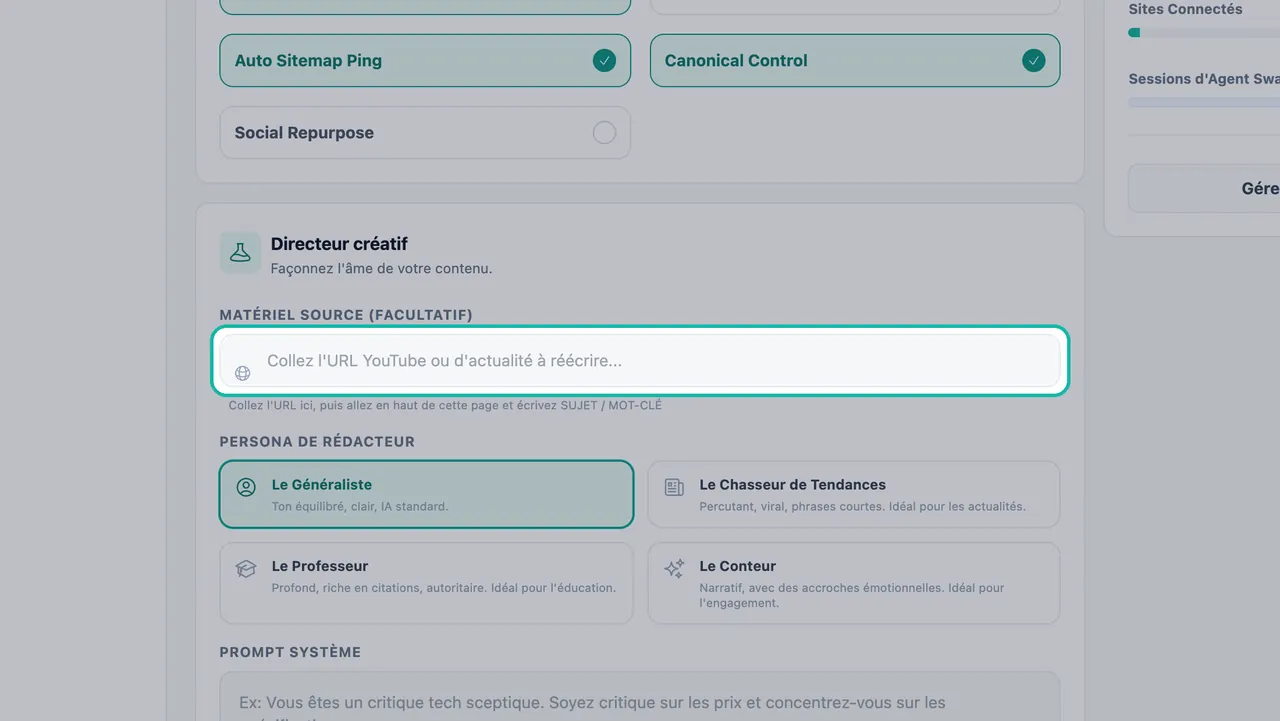This screenshot has height=721, width=1280.
Task: Click the 'Collez l'URL ici' hint text
Action: click(x=445, y=405)
